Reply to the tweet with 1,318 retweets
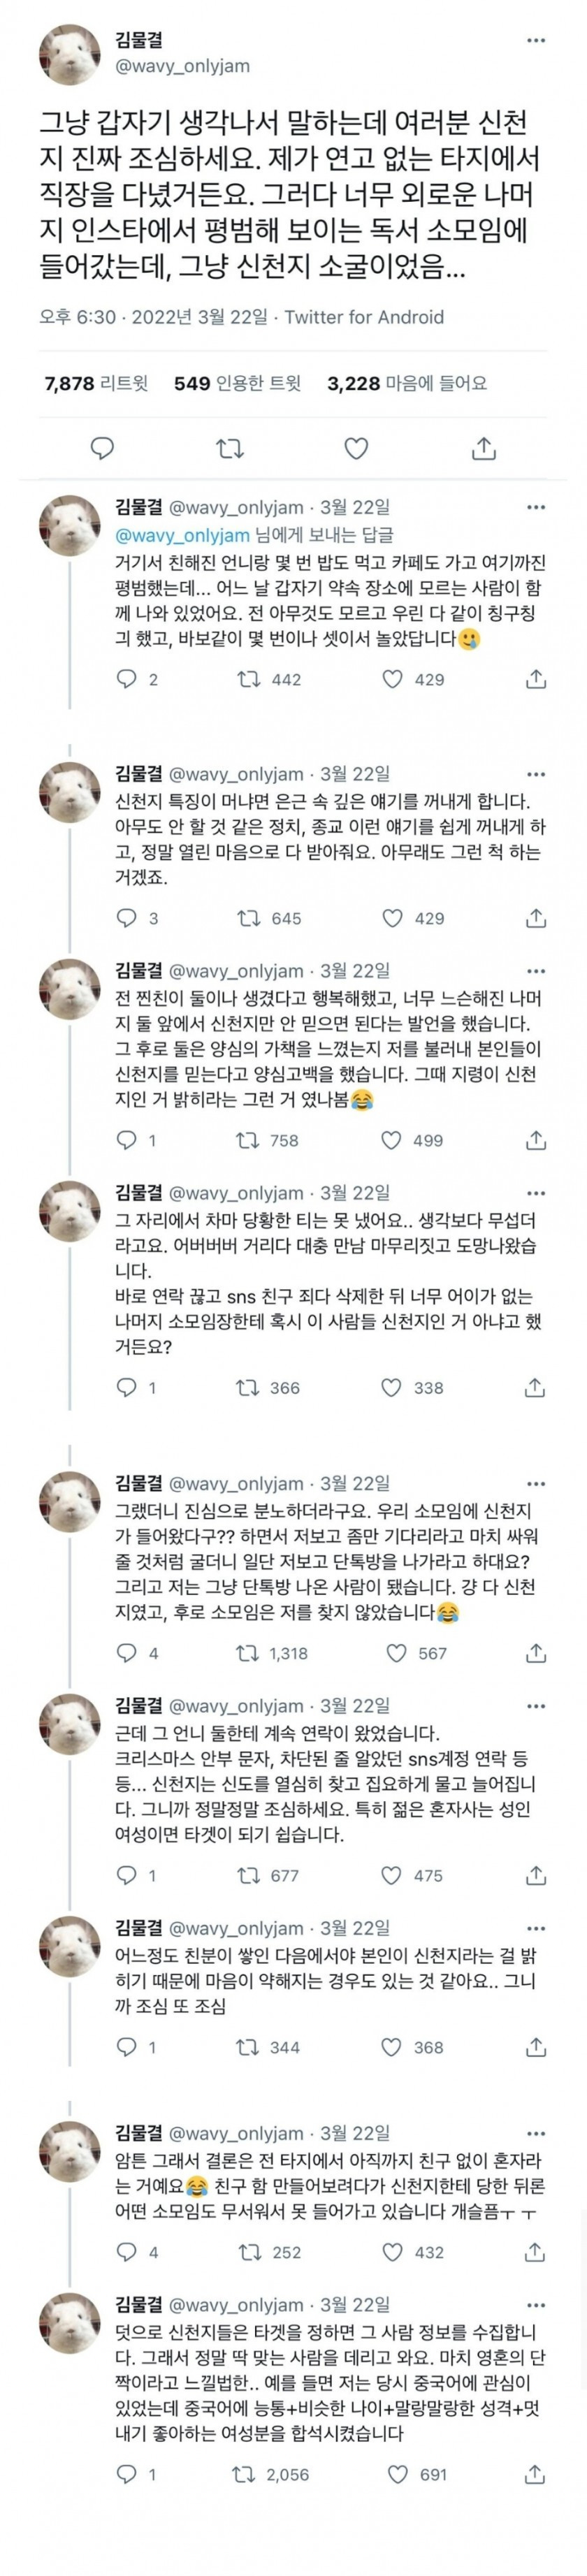Viewport: 587px width, 2576px height. click(x=127, y=1653)
